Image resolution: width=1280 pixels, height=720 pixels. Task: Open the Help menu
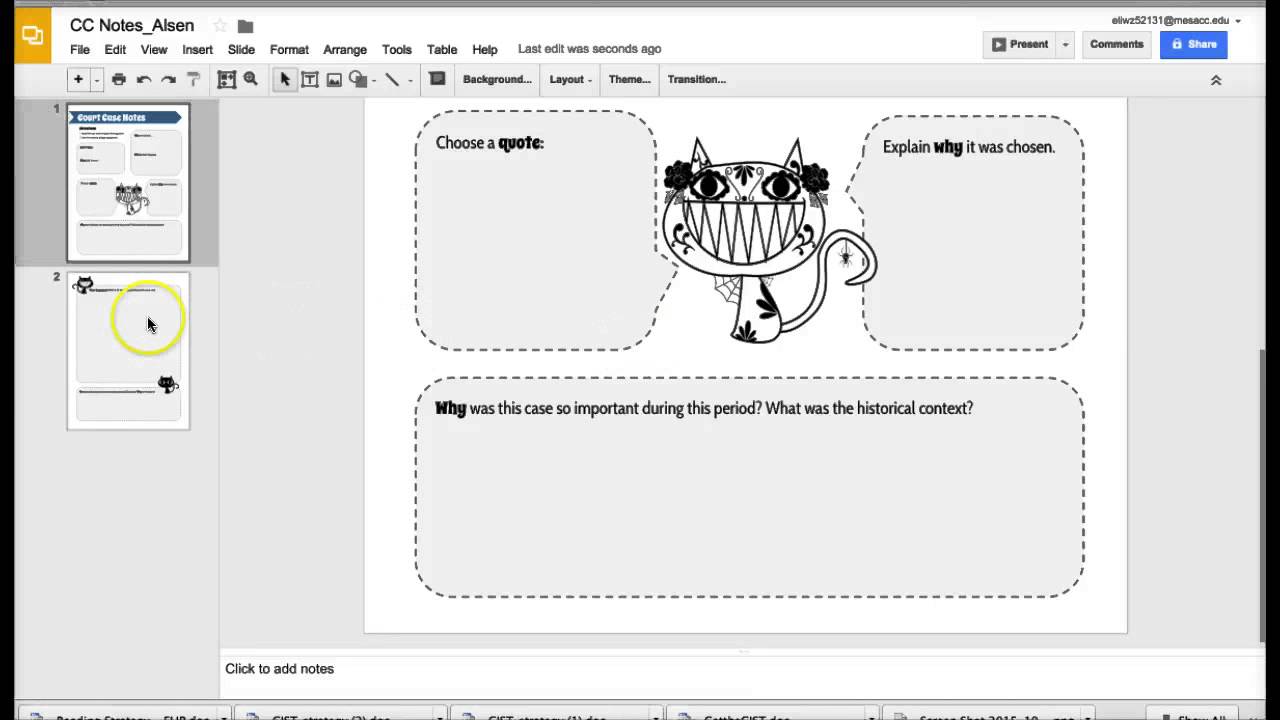point(485,49)
